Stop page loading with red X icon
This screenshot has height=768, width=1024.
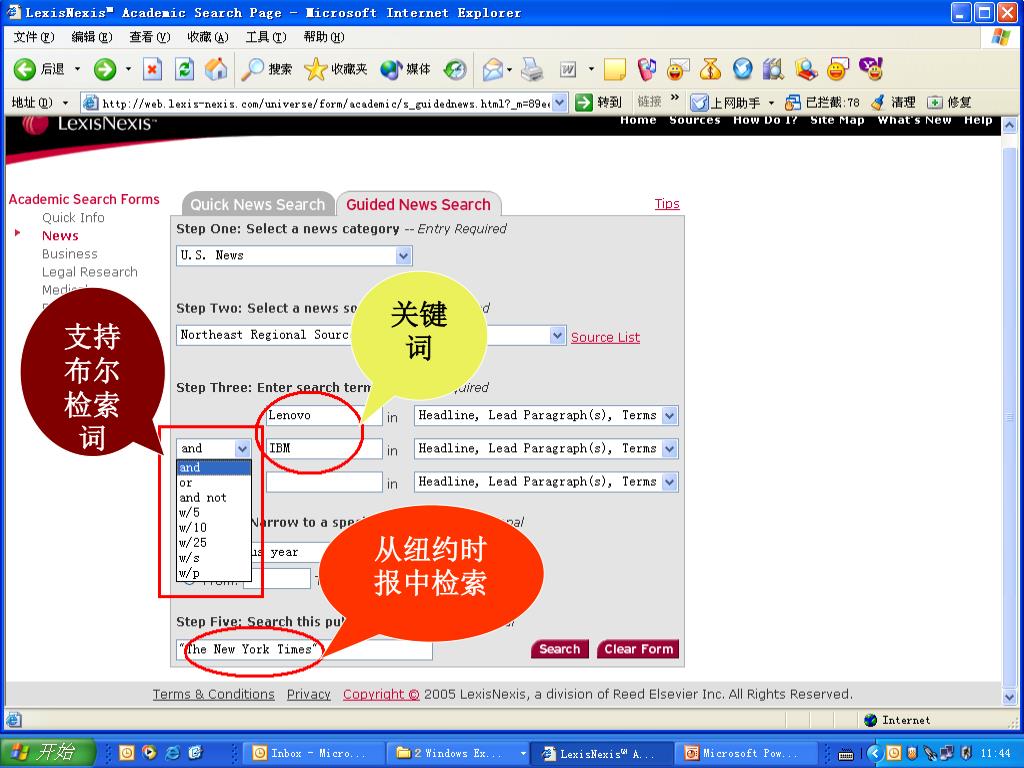pyautogui.click(x=152, y=69)
